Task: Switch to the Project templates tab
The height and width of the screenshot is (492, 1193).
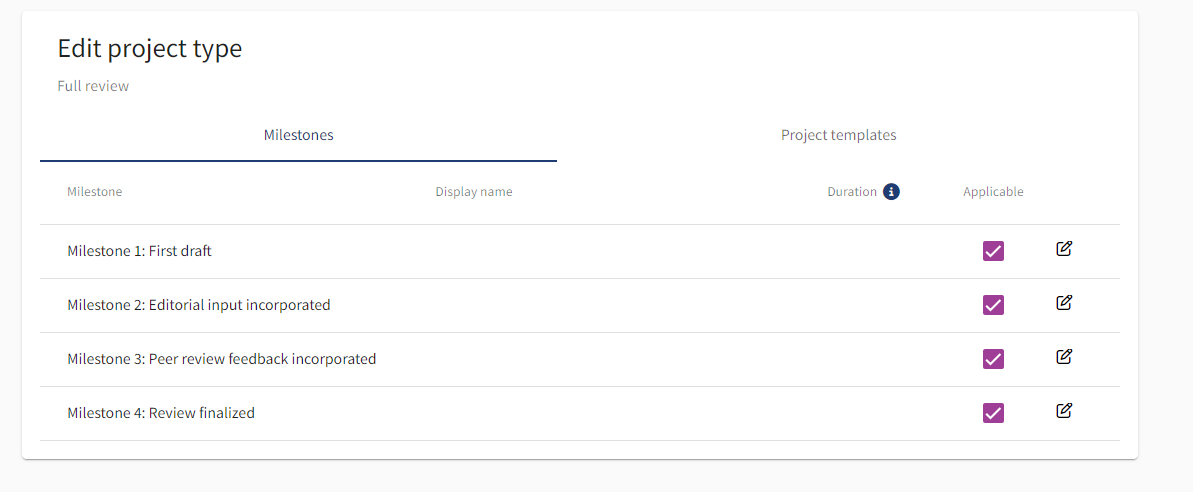Action: (838, 135)
